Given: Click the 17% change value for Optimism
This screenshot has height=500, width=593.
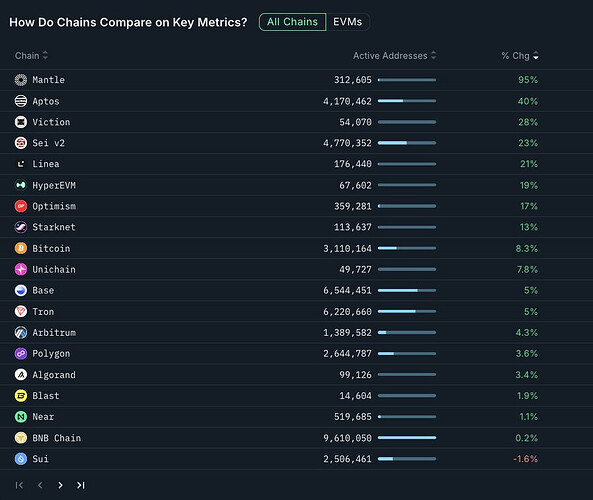Looking at the screenshot, I should coord(529,206).
